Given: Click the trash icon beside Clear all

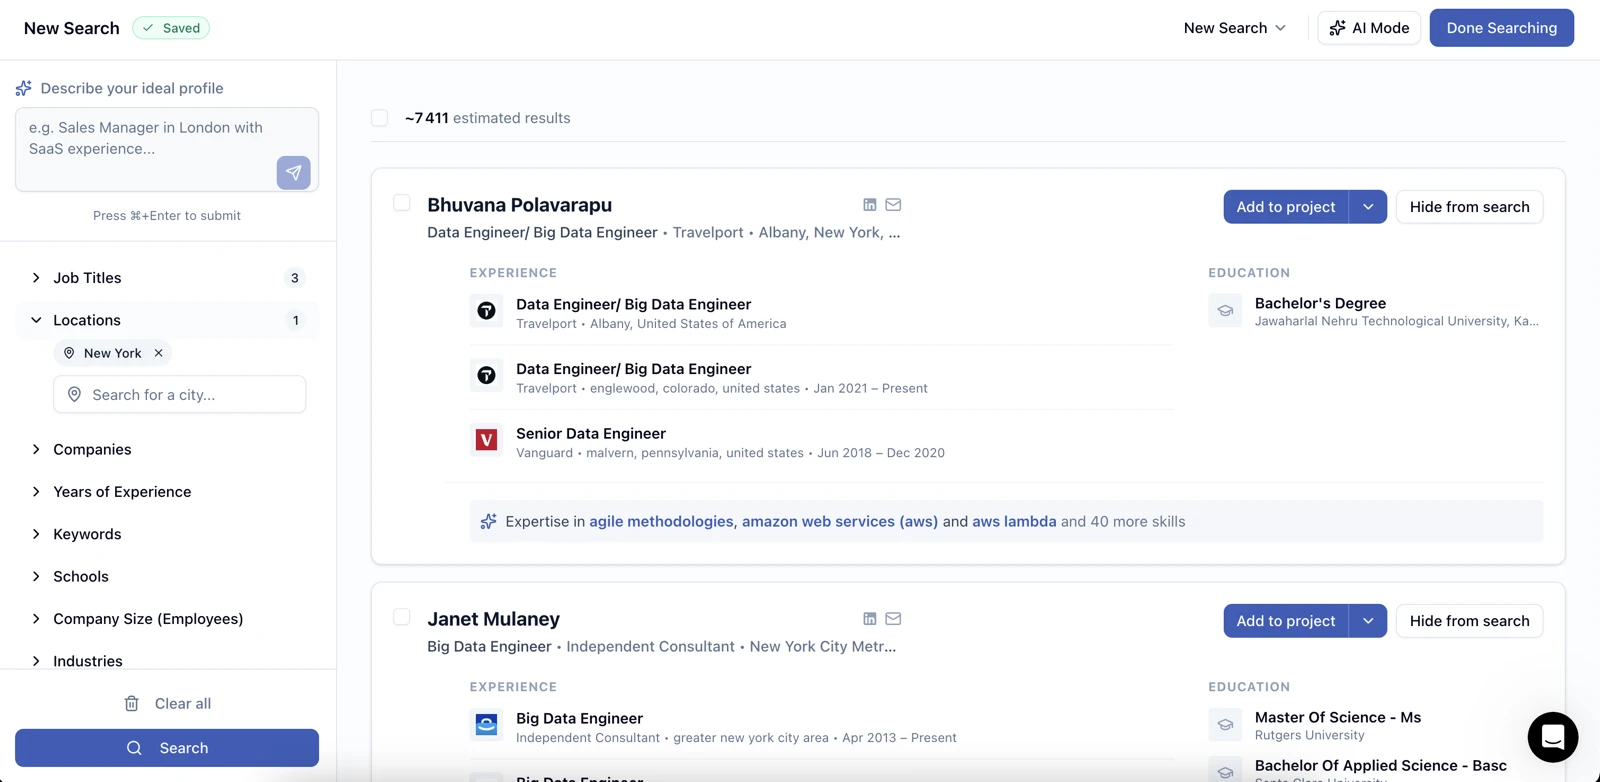Looking at the screenshot, I should 131,704.
